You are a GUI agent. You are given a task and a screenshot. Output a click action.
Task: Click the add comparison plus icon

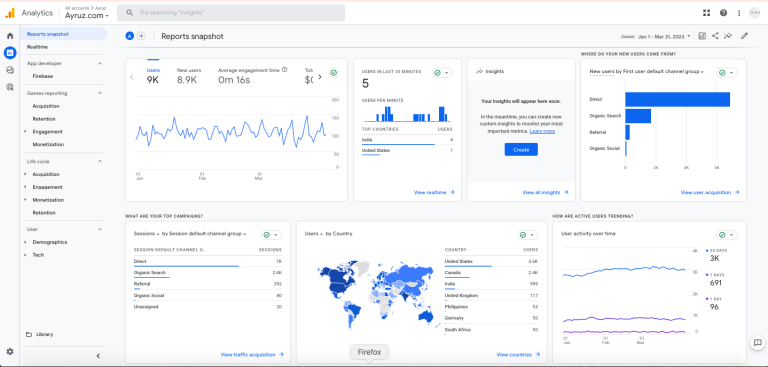(x=141, y=36)
